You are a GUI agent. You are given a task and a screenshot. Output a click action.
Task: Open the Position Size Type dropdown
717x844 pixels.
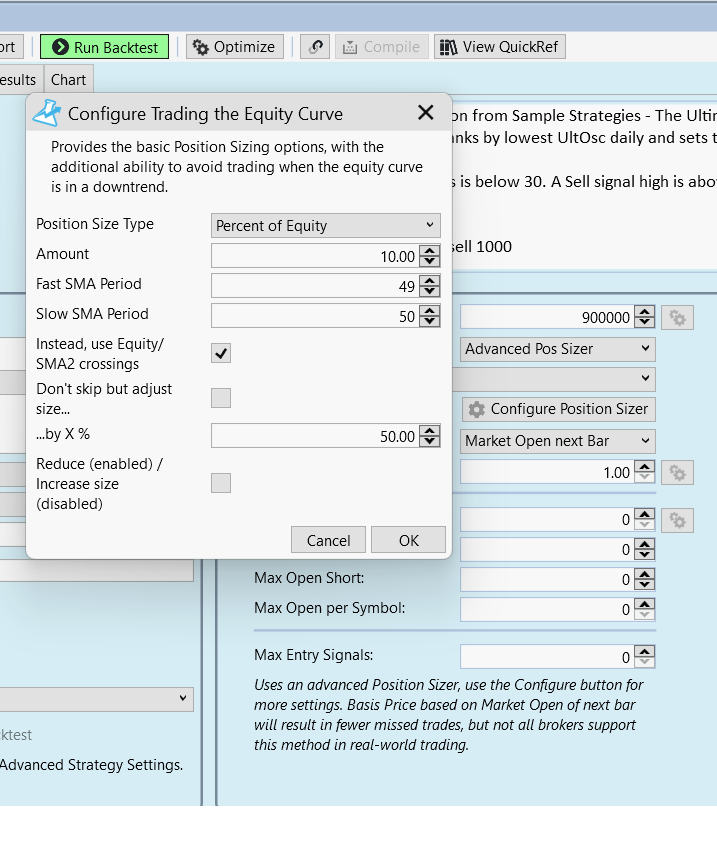325,226
